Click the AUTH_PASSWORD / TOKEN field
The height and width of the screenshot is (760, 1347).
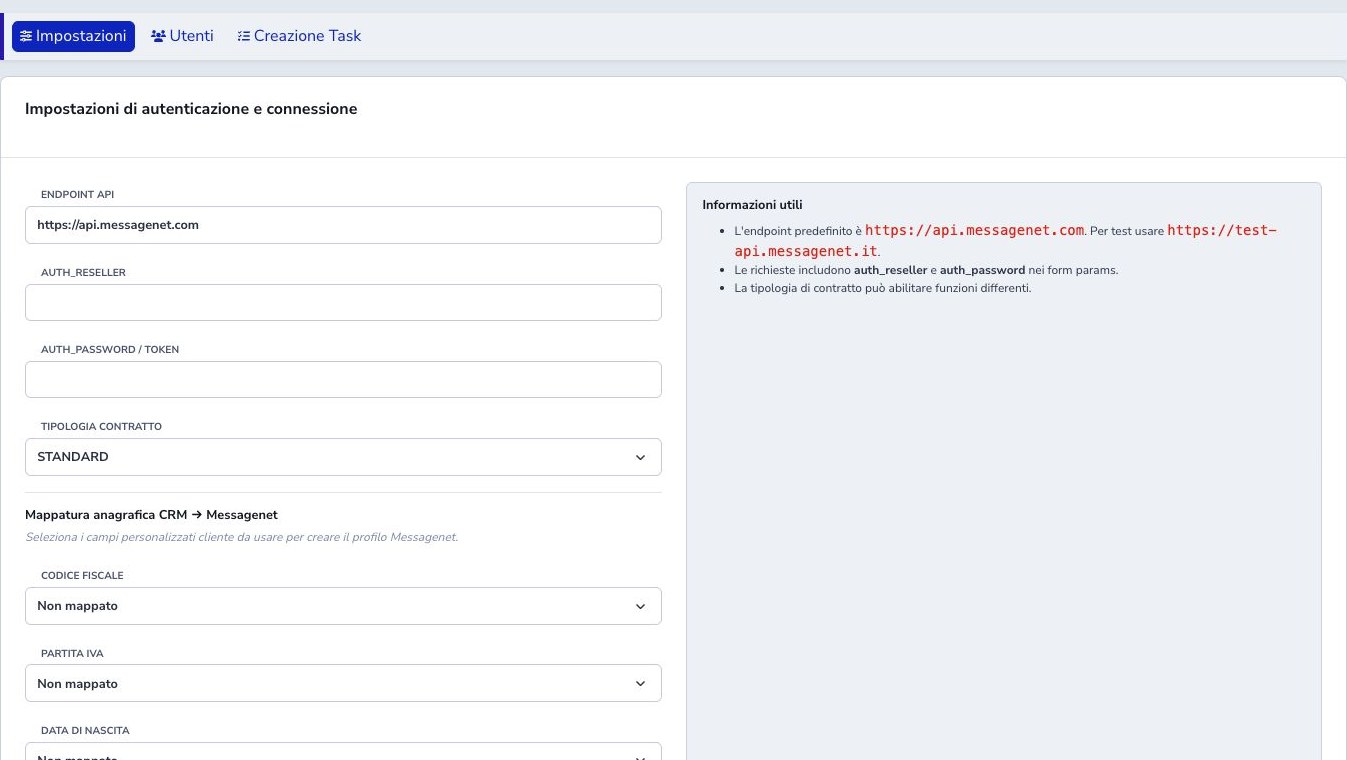[x=343, y=379]
